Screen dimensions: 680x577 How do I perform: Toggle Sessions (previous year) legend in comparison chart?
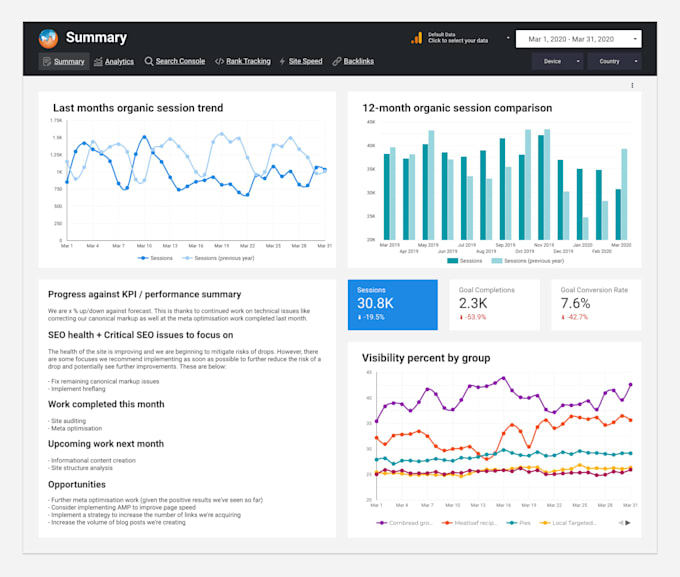coord(528,261)
